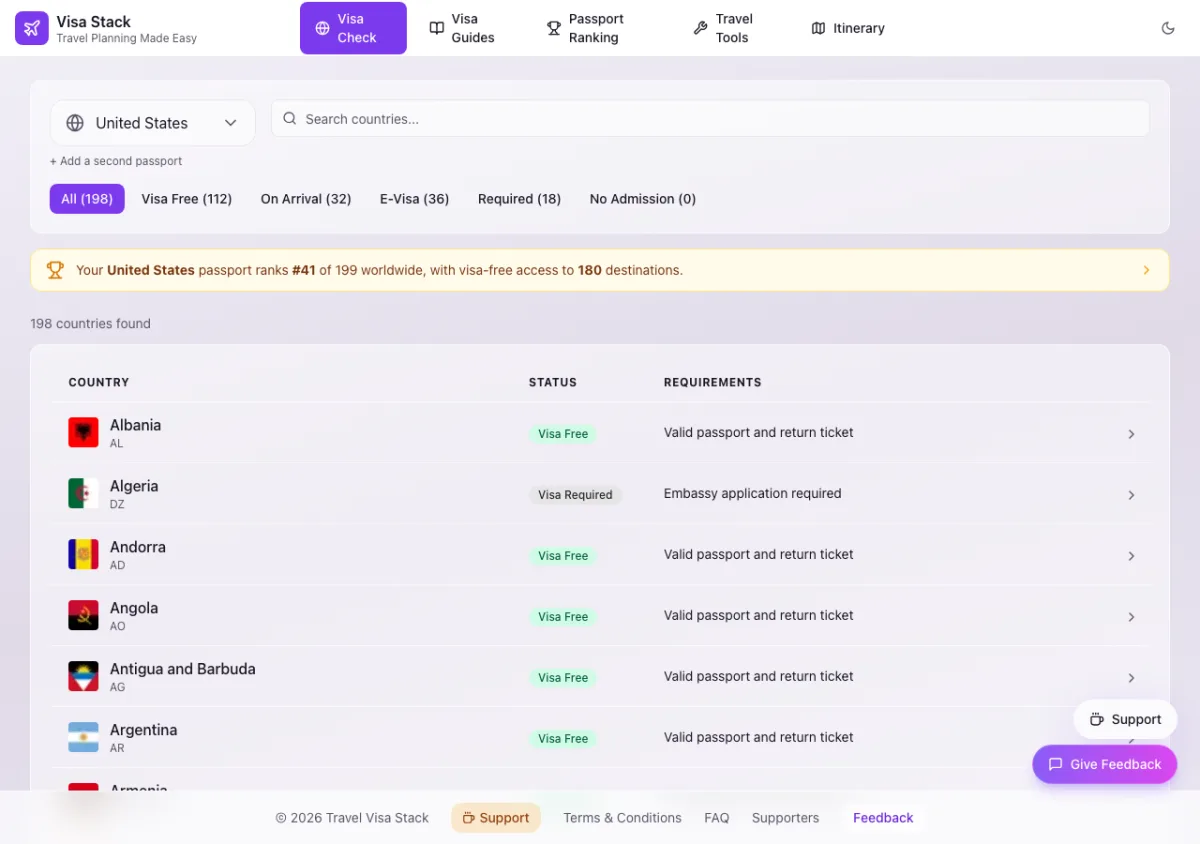Switch to the Passport Ranking tab

click(x=584, y=28)
